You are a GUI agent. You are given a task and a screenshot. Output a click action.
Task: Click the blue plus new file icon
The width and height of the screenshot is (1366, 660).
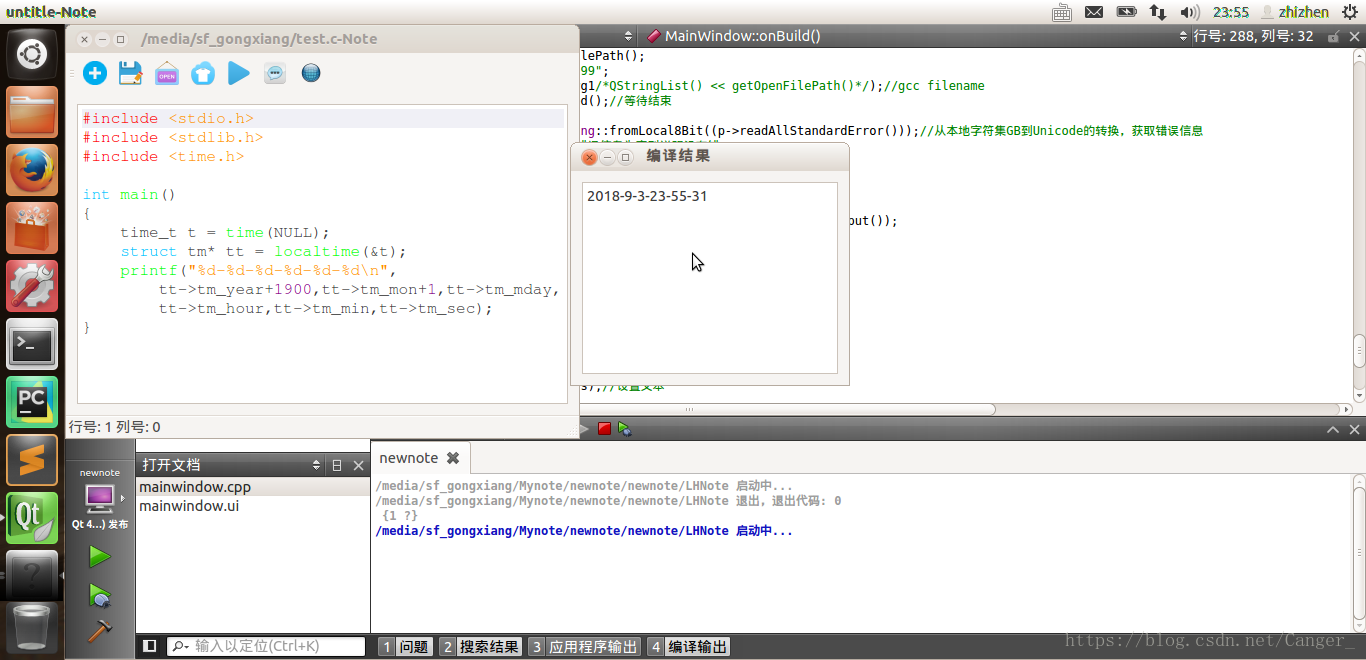pyautogui.click(x=95, y=73)
